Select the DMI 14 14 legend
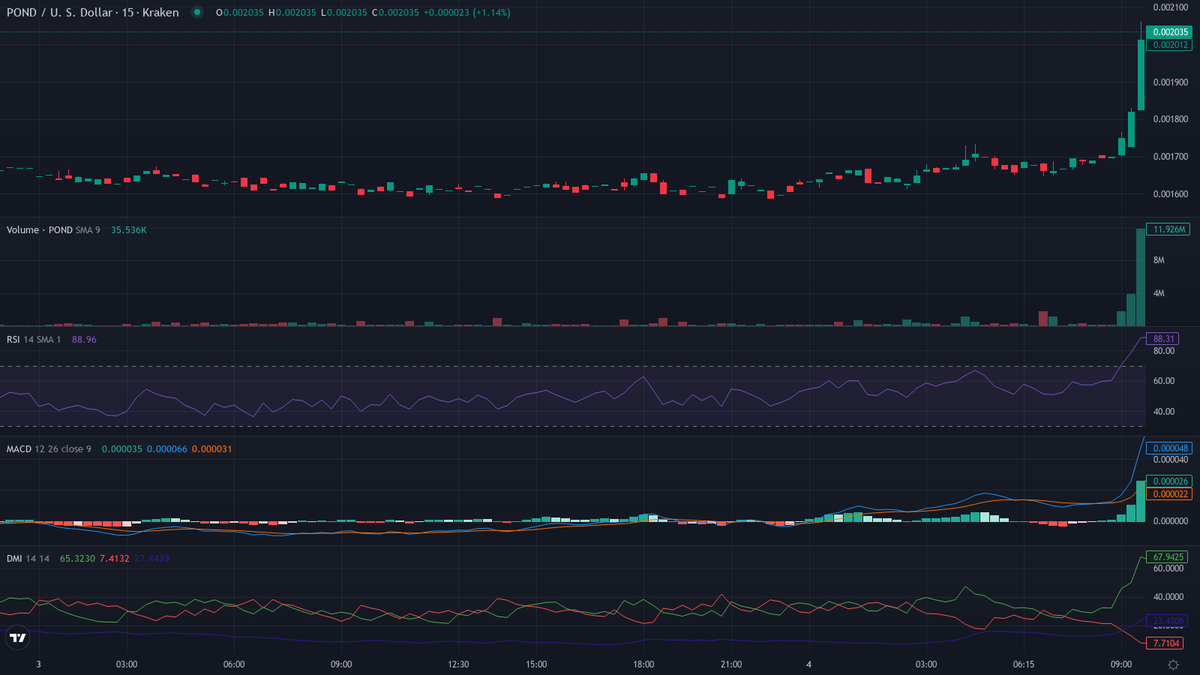The height and width of the screenshot is (675, 1200). (29, 557)
